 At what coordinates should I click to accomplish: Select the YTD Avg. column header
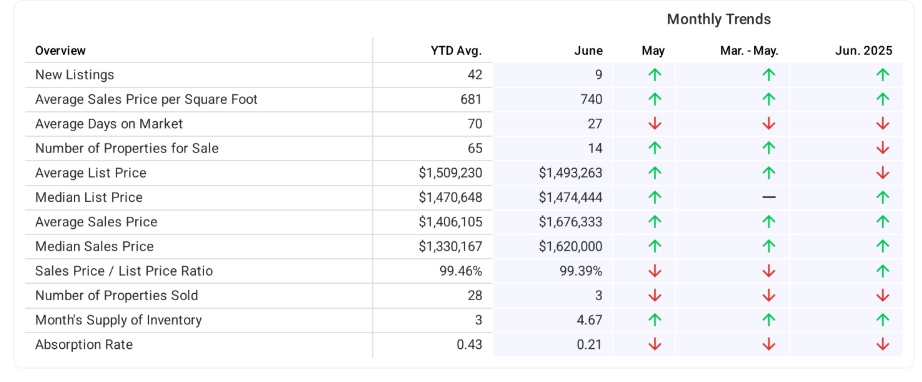456,51
